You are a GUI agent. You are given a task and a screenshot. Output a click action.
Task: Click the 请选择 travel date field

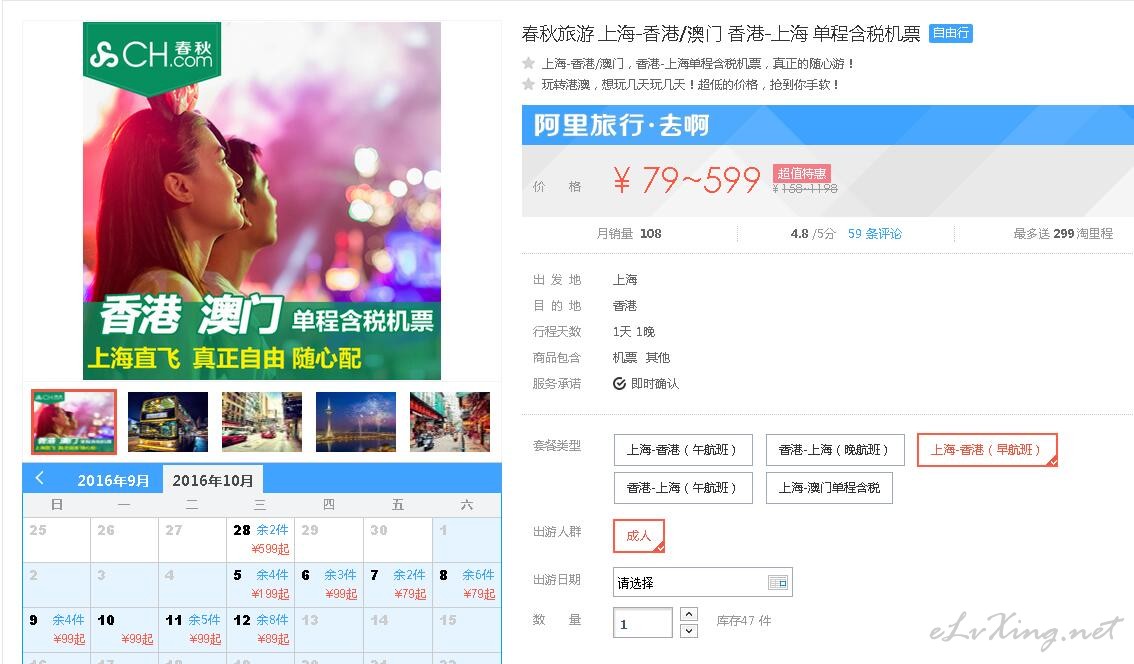click(702, 582)
